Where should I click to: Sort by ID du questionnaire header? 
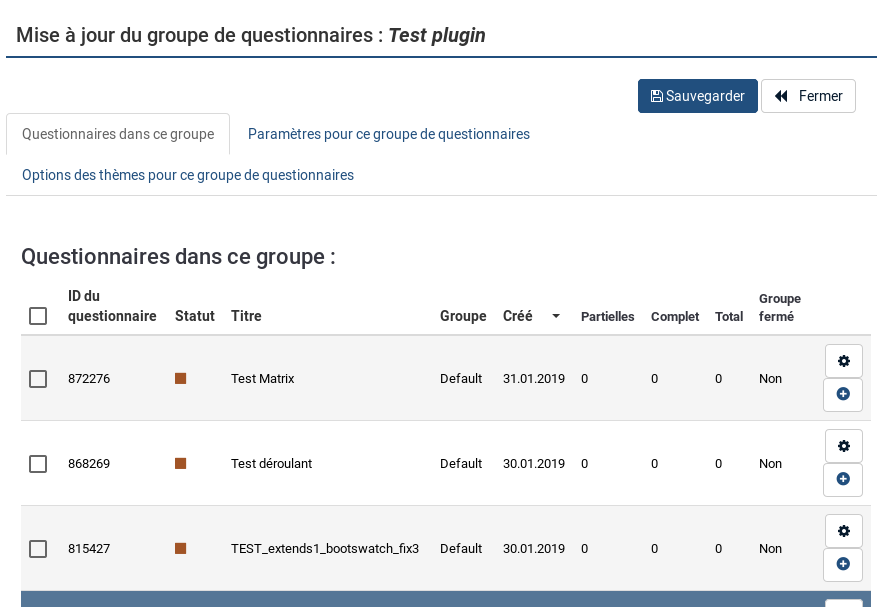(x=112, y=306)
